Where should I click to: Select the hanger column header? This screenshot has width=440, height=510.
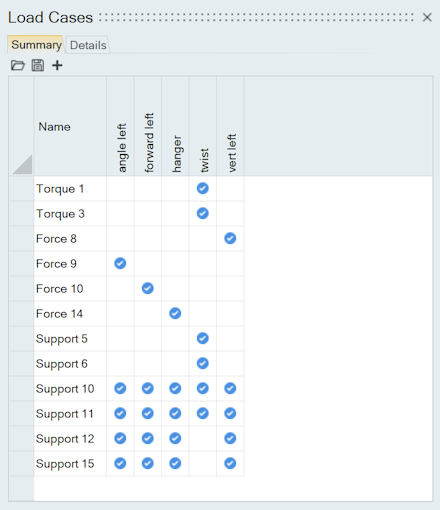(x=175, y=127)
